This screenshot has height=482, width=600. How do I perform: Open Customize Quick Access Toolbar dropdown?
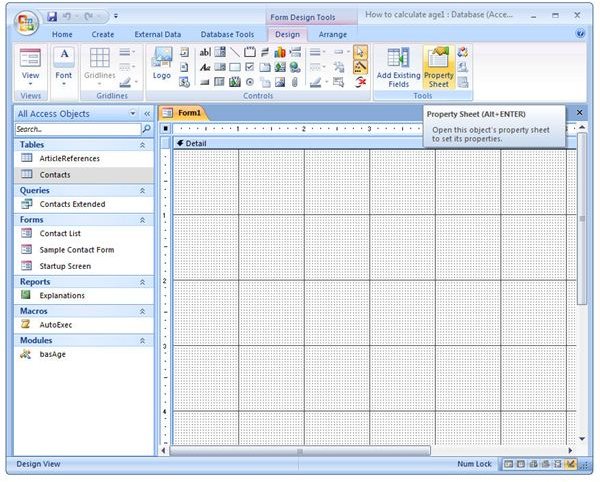(116, 16)
